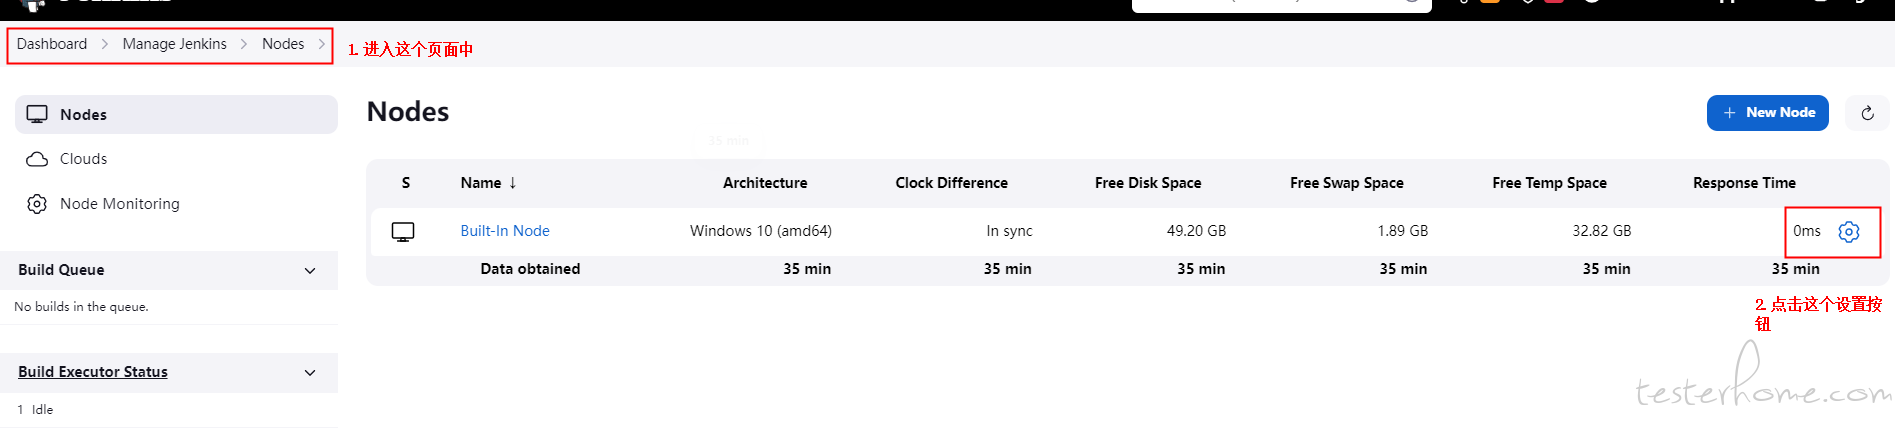Click the plus icon on New Node button
Viewport: 1895px width, 431px height.
click(1730, 113)
